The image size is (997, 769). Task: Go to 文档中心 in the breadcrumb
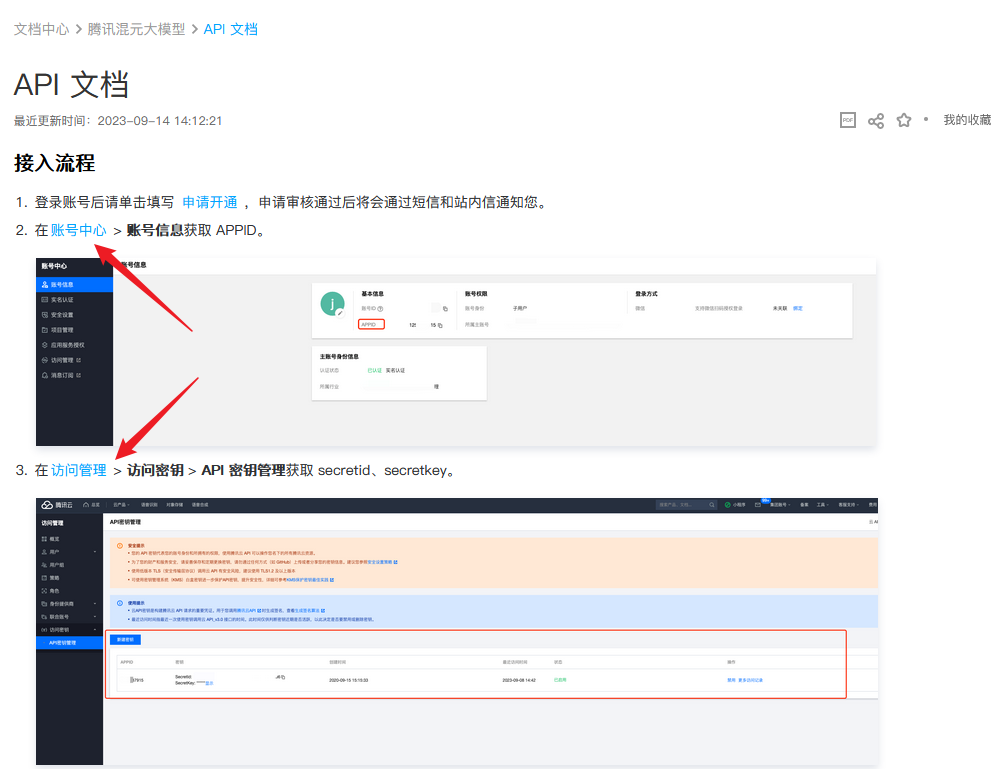pos(41,29)
